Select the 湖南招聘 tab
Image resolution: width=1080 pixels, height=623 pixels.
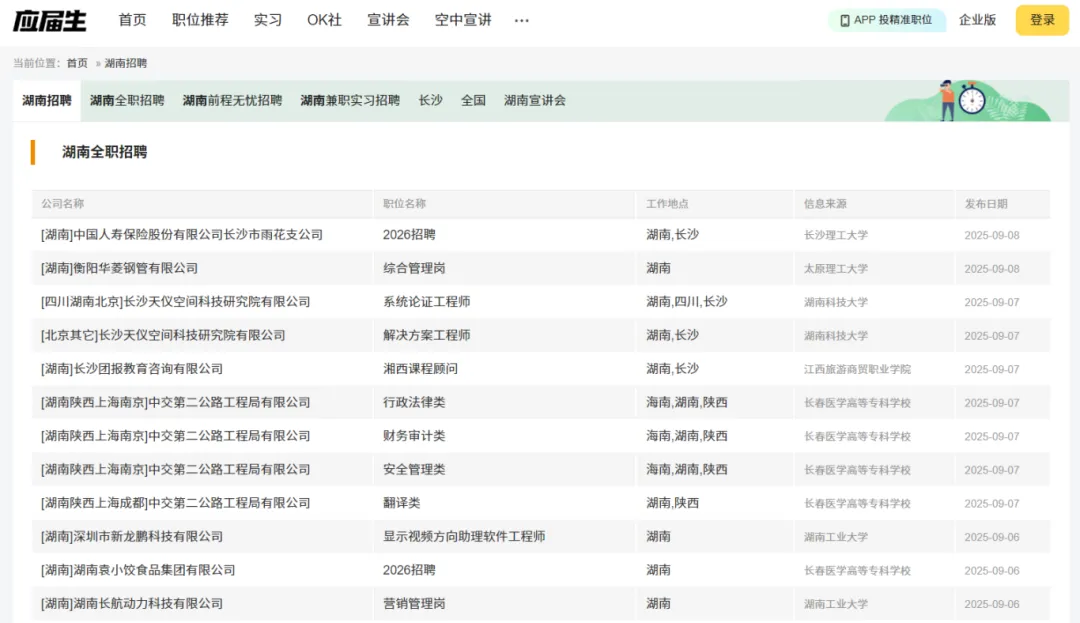[x=47, y=101]
